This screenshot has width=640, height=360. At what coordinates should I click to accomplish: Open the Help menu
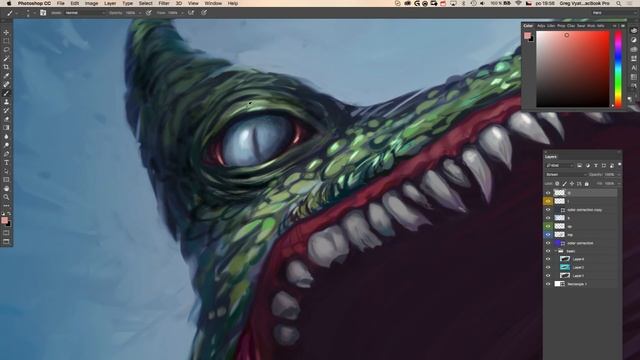pos(233,3)
